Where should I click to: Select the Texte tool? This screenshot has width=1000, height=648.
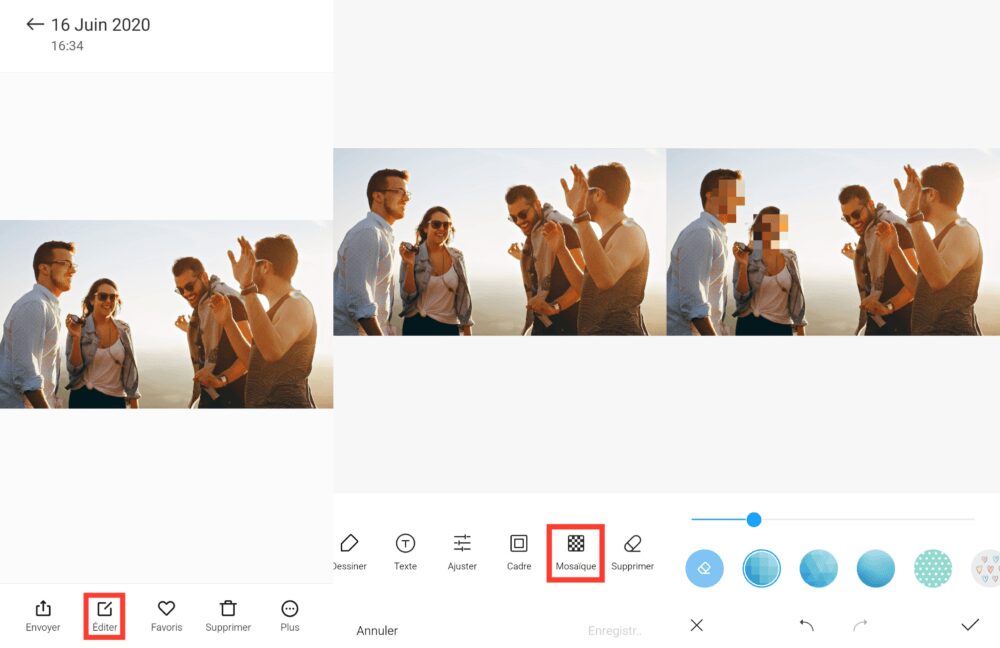click(405, 552)
